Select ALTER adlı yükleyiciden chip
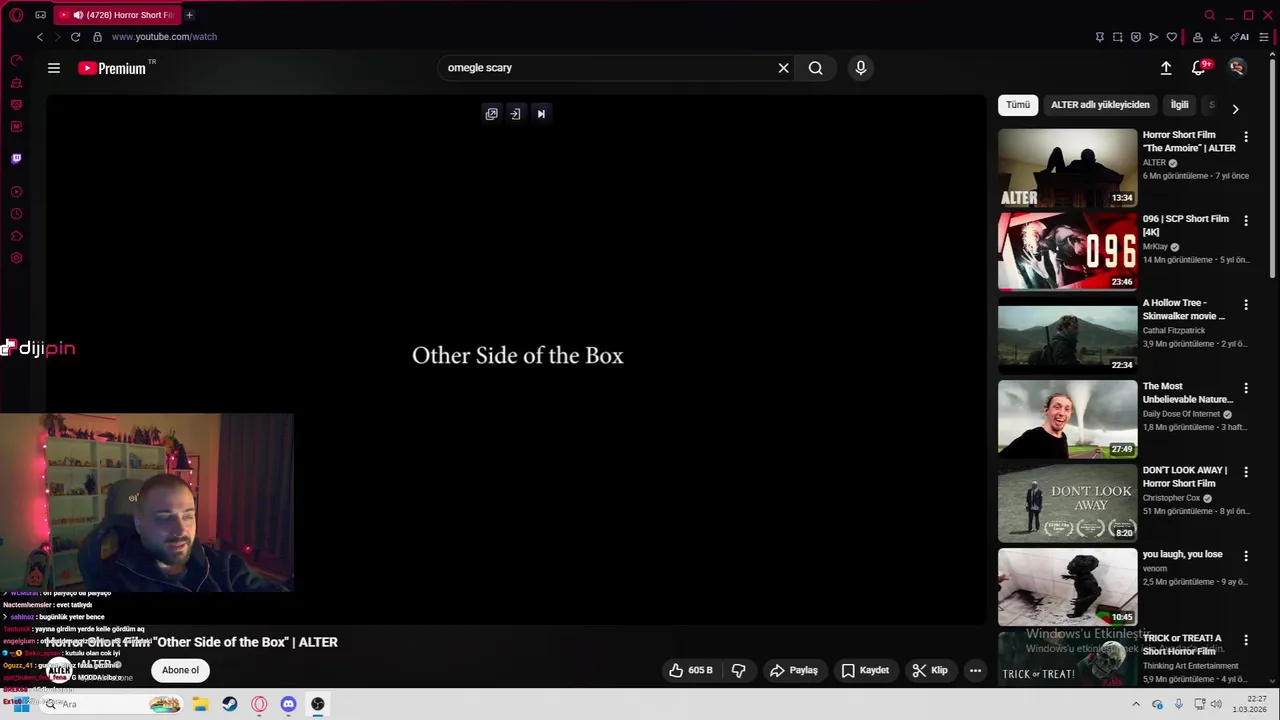 (x=1100, y=105)
